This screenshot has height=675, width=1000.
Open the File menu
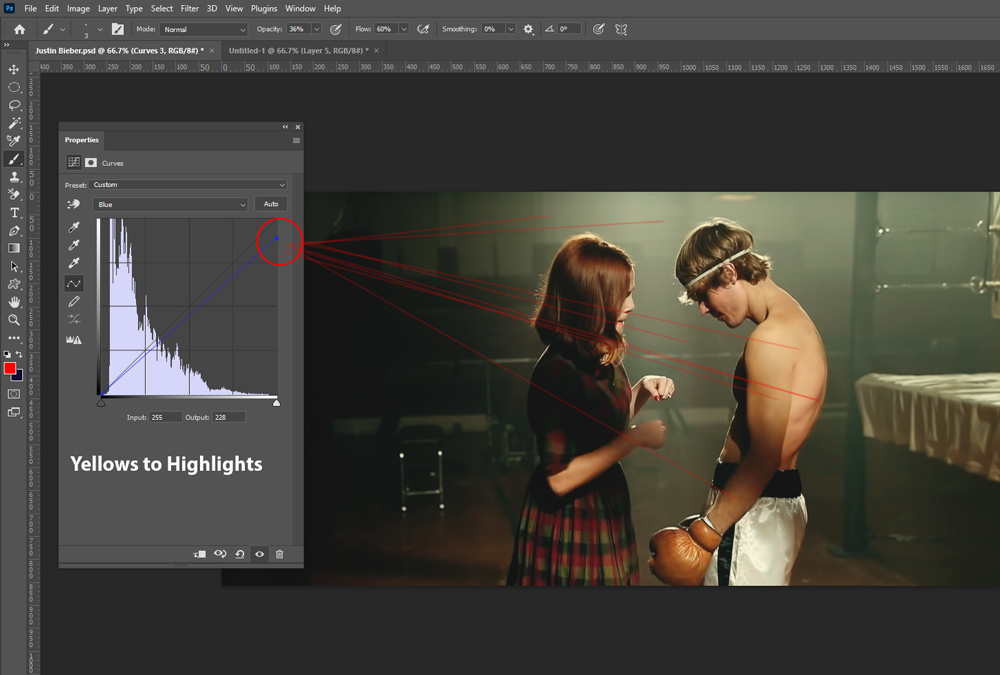point(31,8)
